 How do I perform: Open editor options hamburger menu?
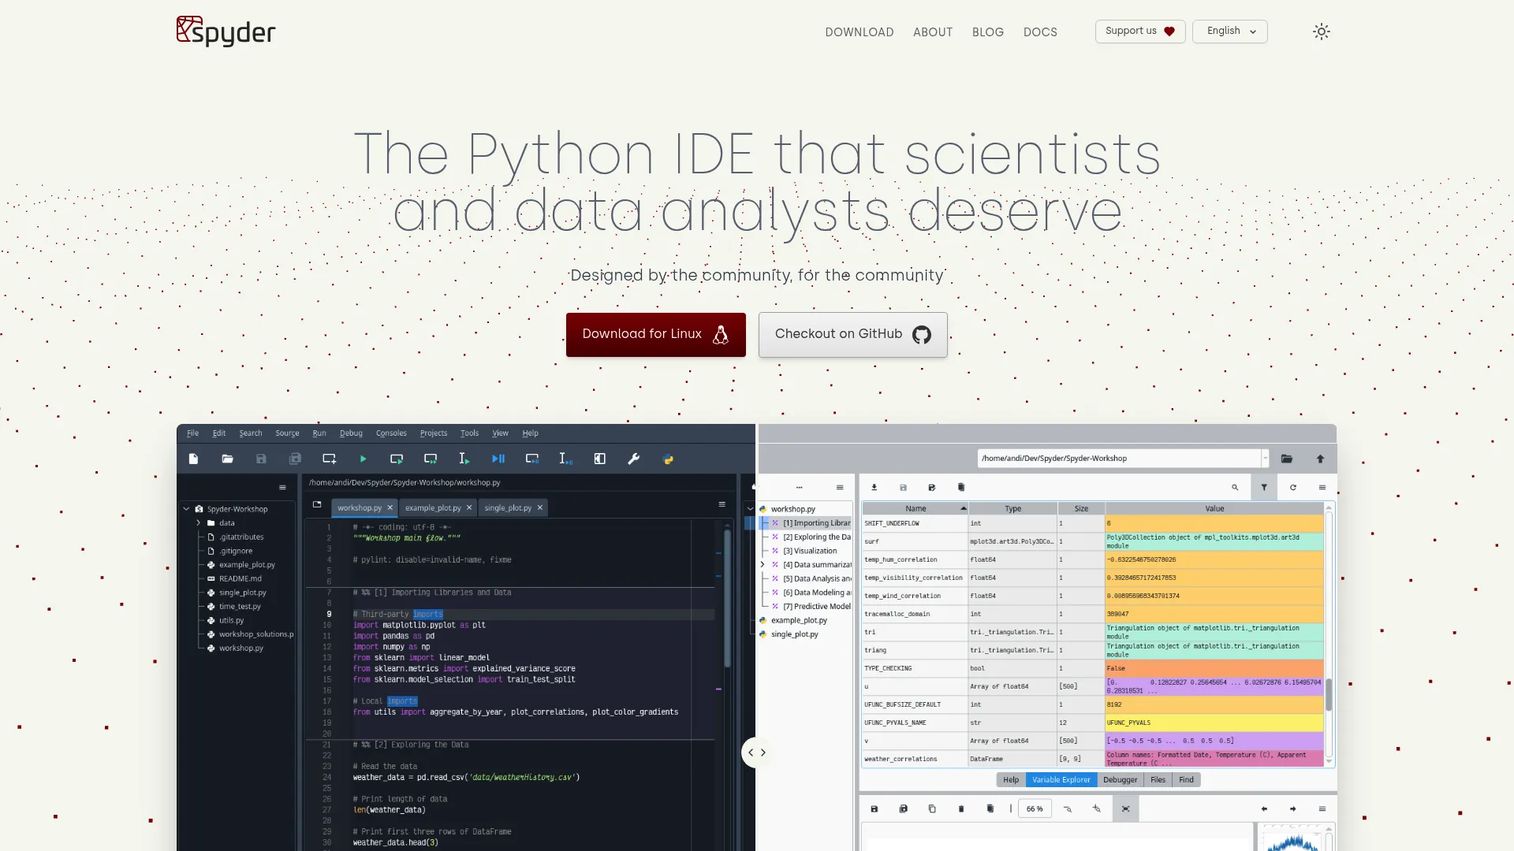[x=722, y=505]
